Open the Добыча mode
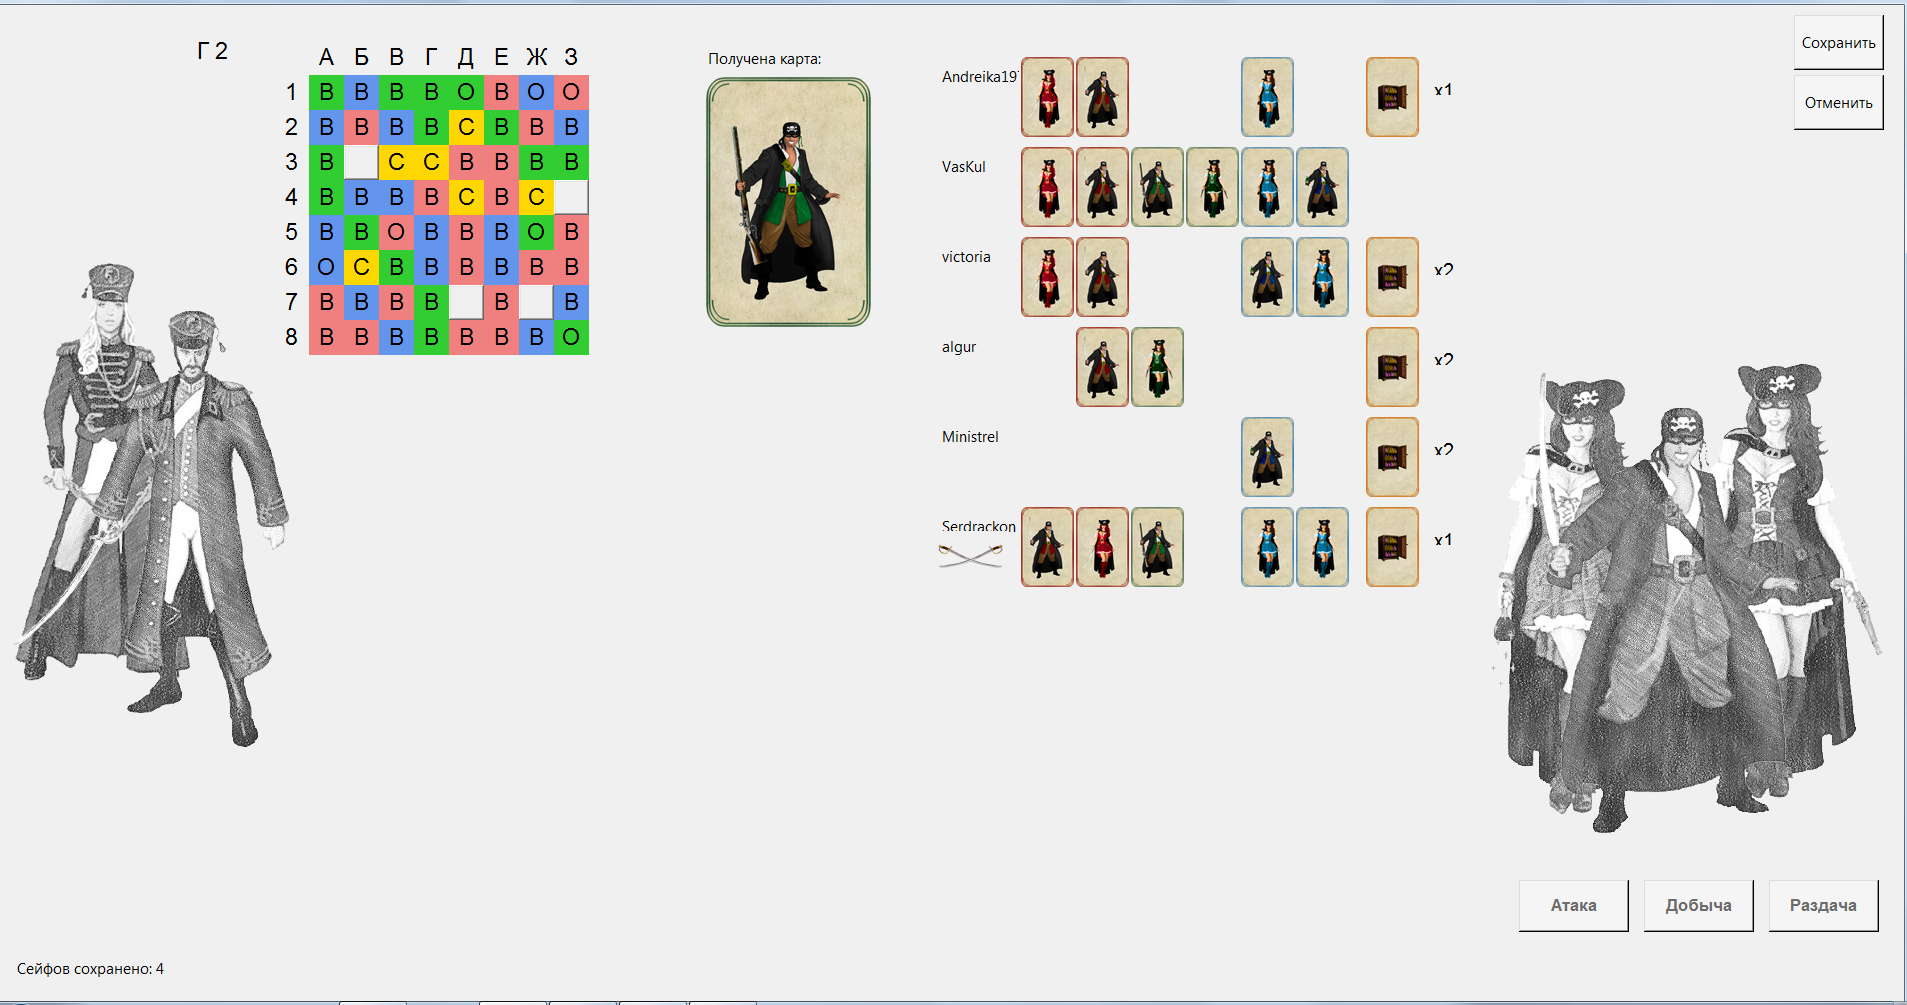Viewport: 1907px width, 1005px height. point(1698,905)
